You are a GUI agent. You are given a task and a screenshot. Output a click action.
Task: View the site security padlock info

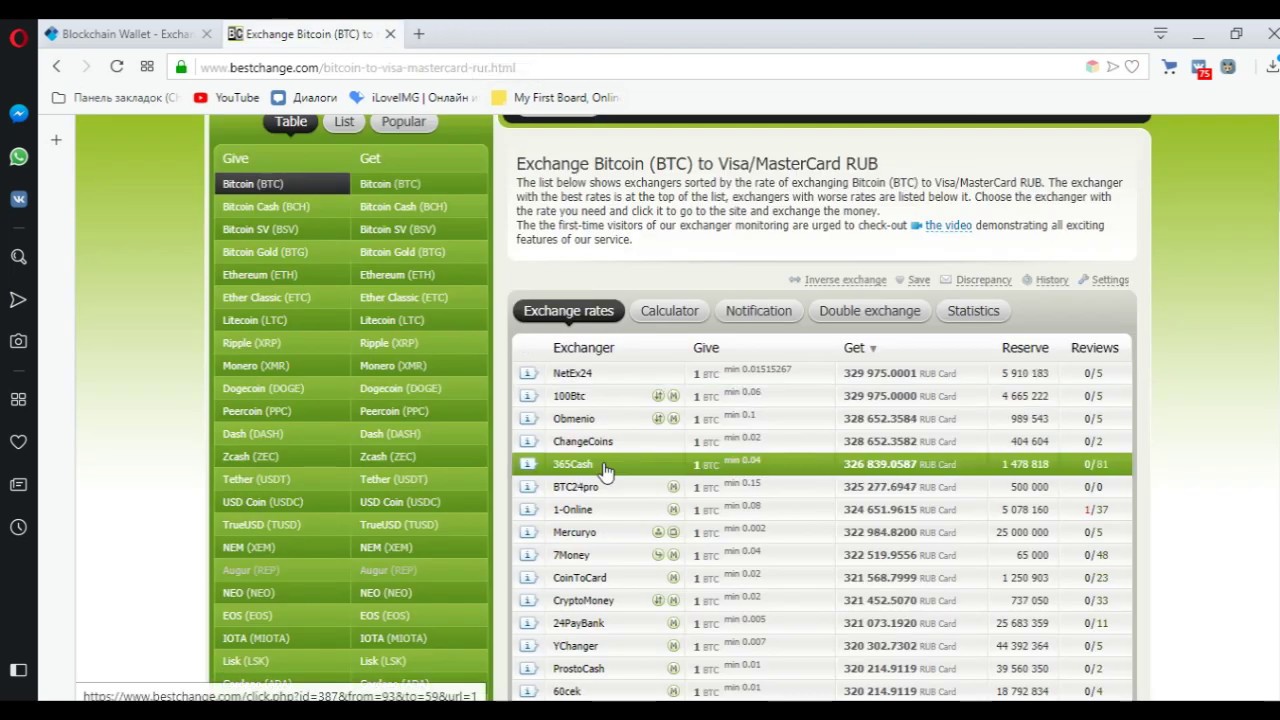click(181, 67)
